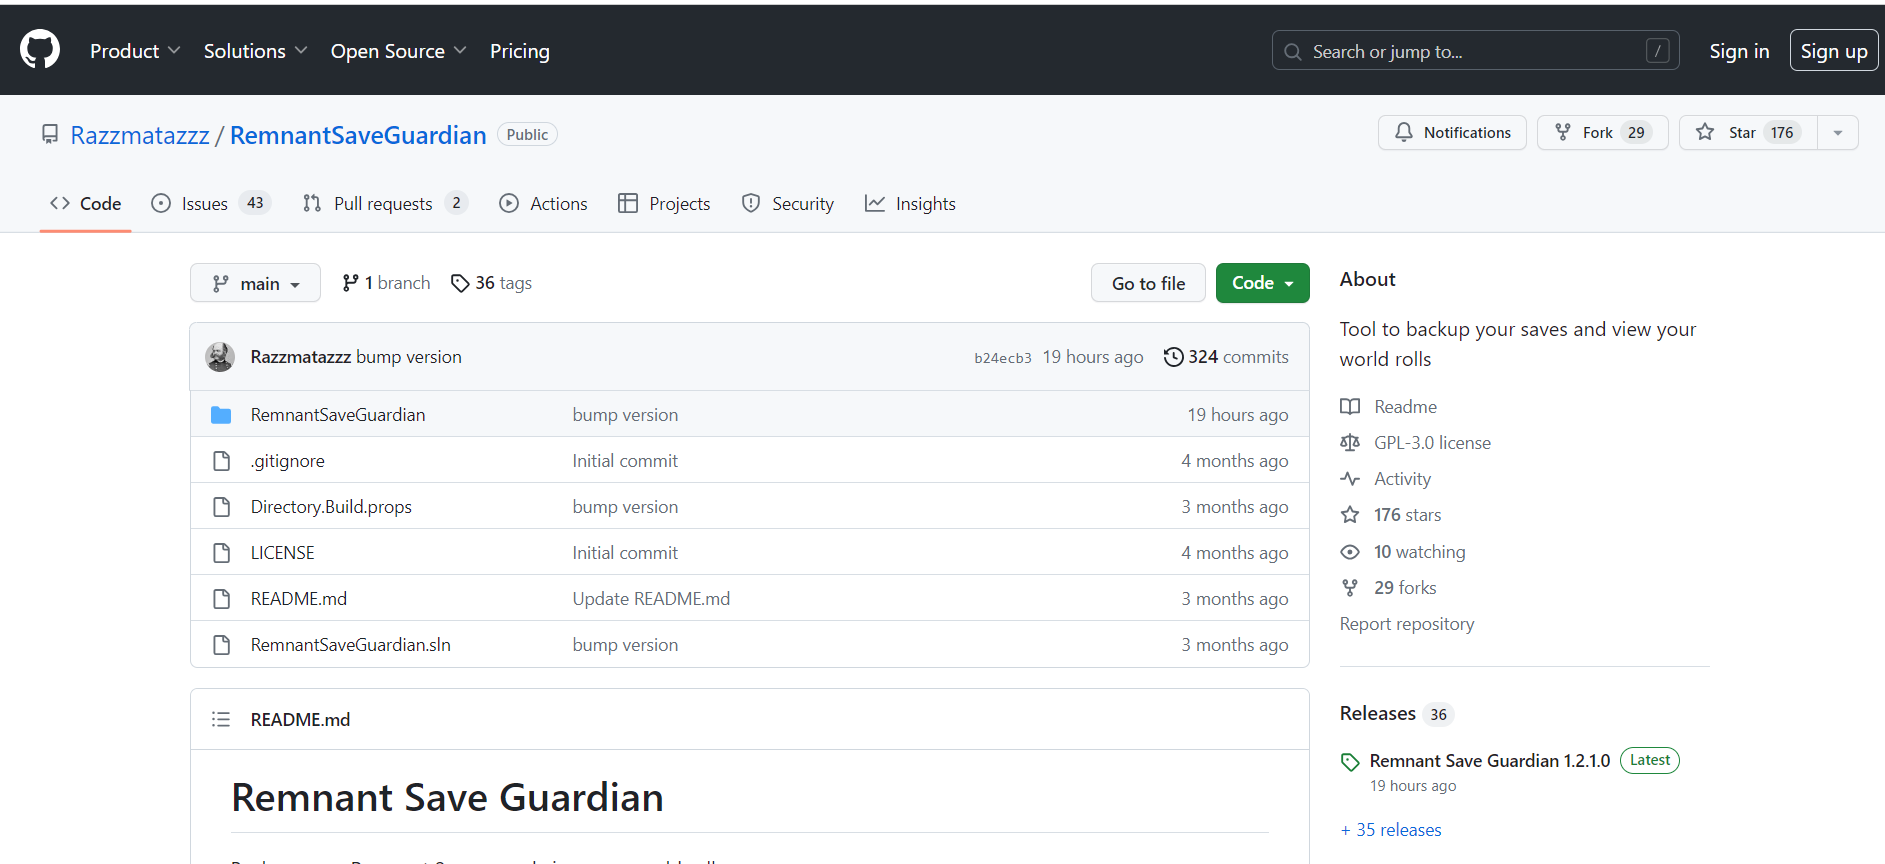Click the tag icon next to 36 tags
The width and height of the screenshot is (1885, 864).
[460, 283]
